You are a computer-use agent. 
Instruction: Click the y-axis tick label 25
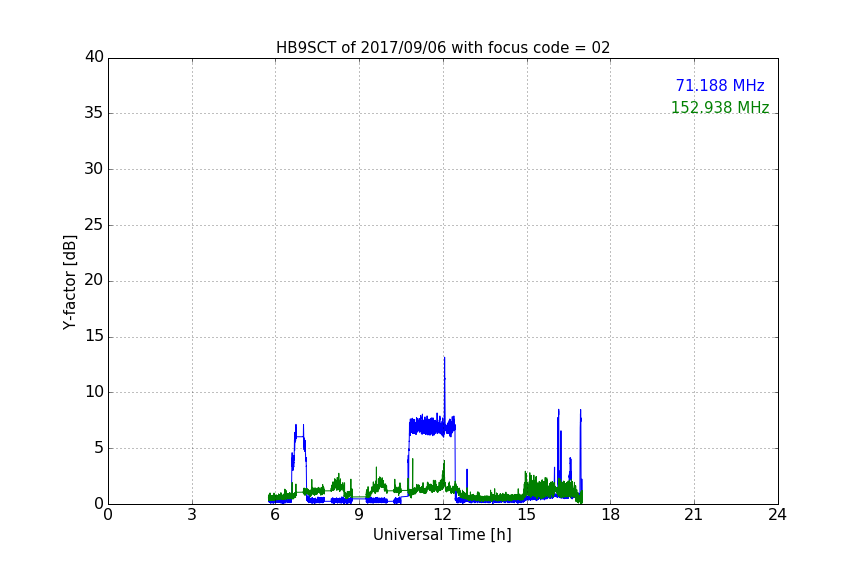94,225
